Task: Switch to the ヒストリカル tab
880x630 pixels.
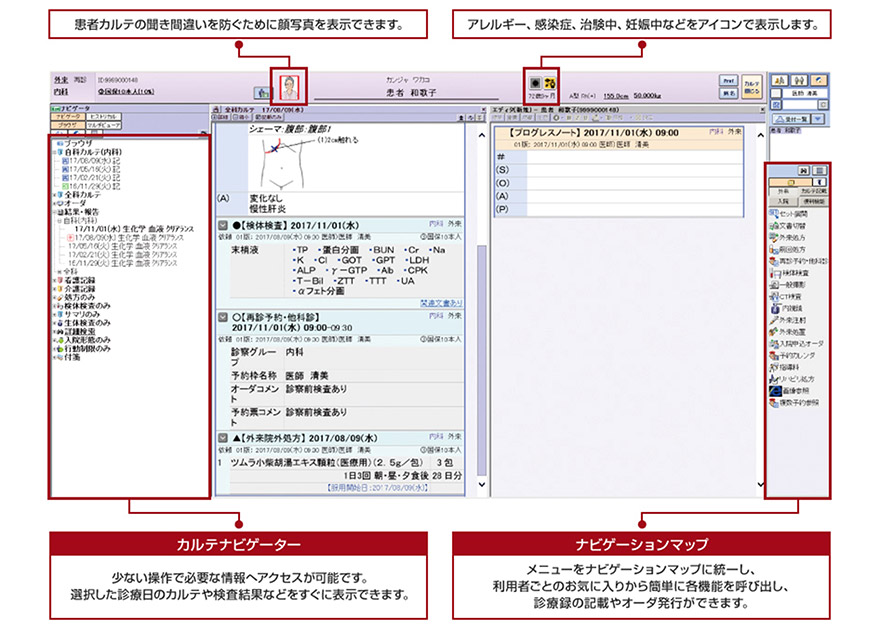Action: 103,117
